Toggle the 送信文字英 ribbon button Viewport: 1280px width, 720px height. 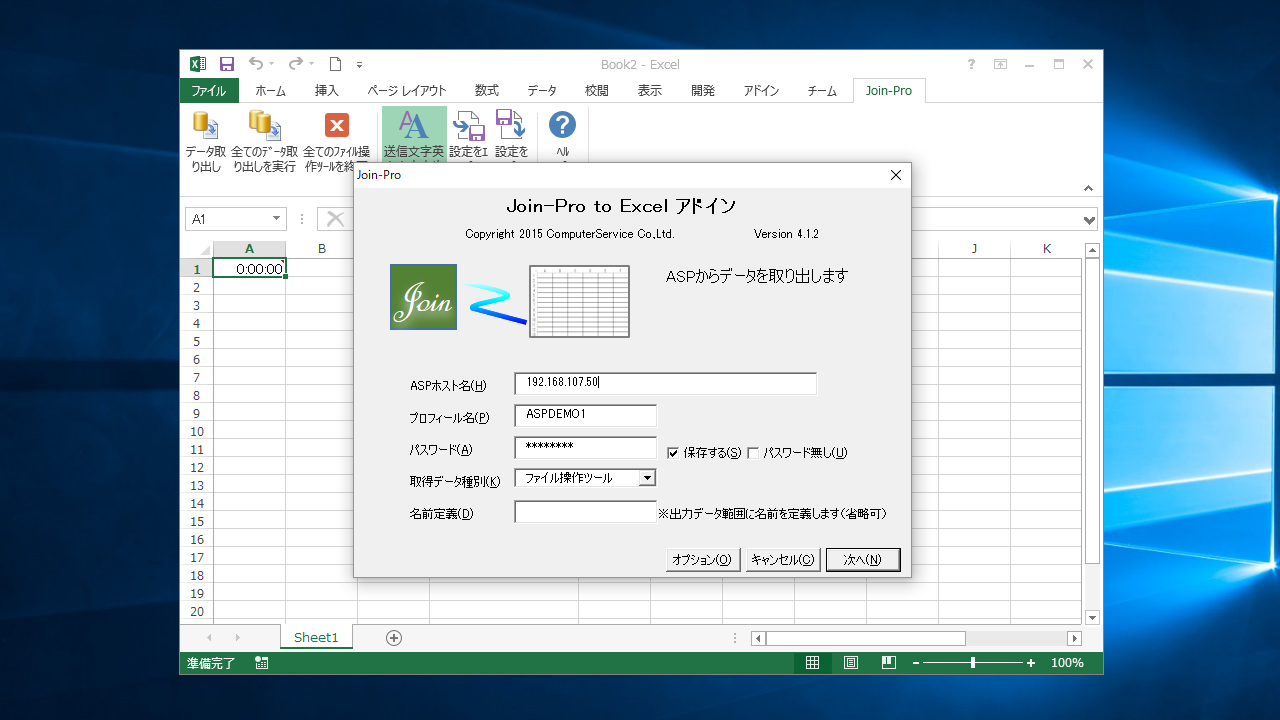414,135
